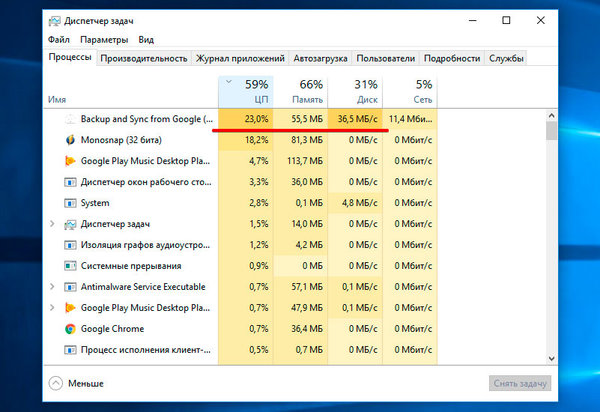
Task: Click the 11,4 Мбит/с network cell
Action: [410, 119]
